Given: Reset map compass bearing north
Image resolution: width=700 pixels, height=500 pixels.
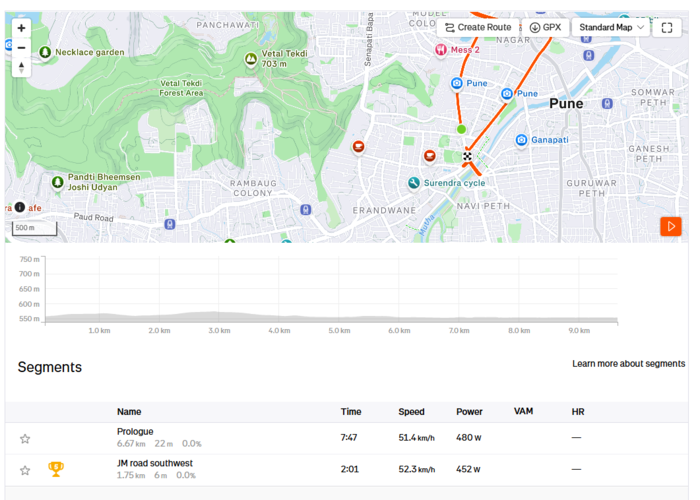Looking at the screenshot, I should (x=21, y=67).
